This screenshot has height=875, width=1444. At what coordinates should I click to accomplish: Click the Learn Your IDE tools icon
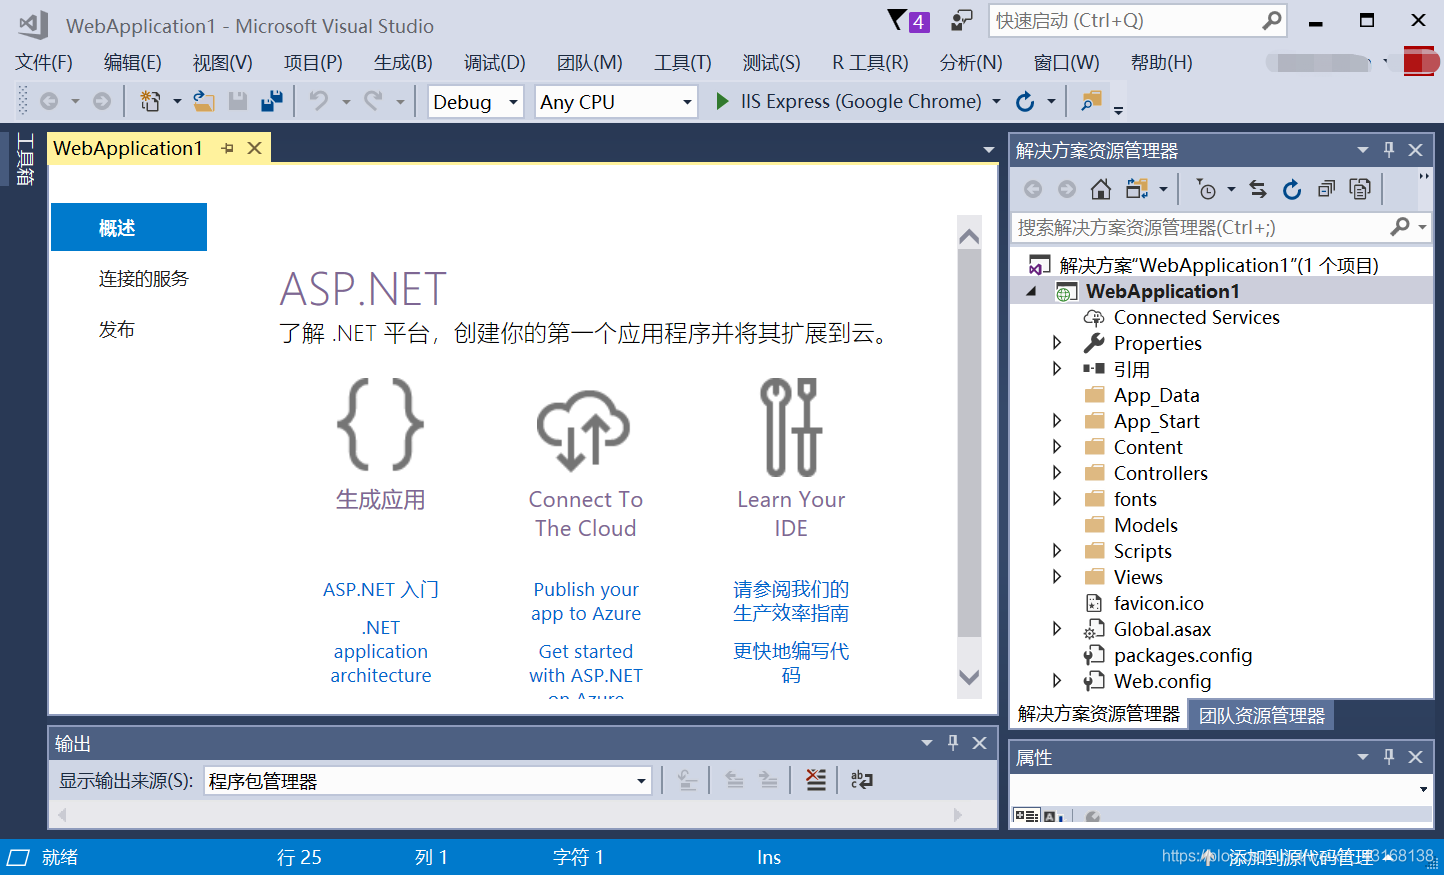click(791, 427)
